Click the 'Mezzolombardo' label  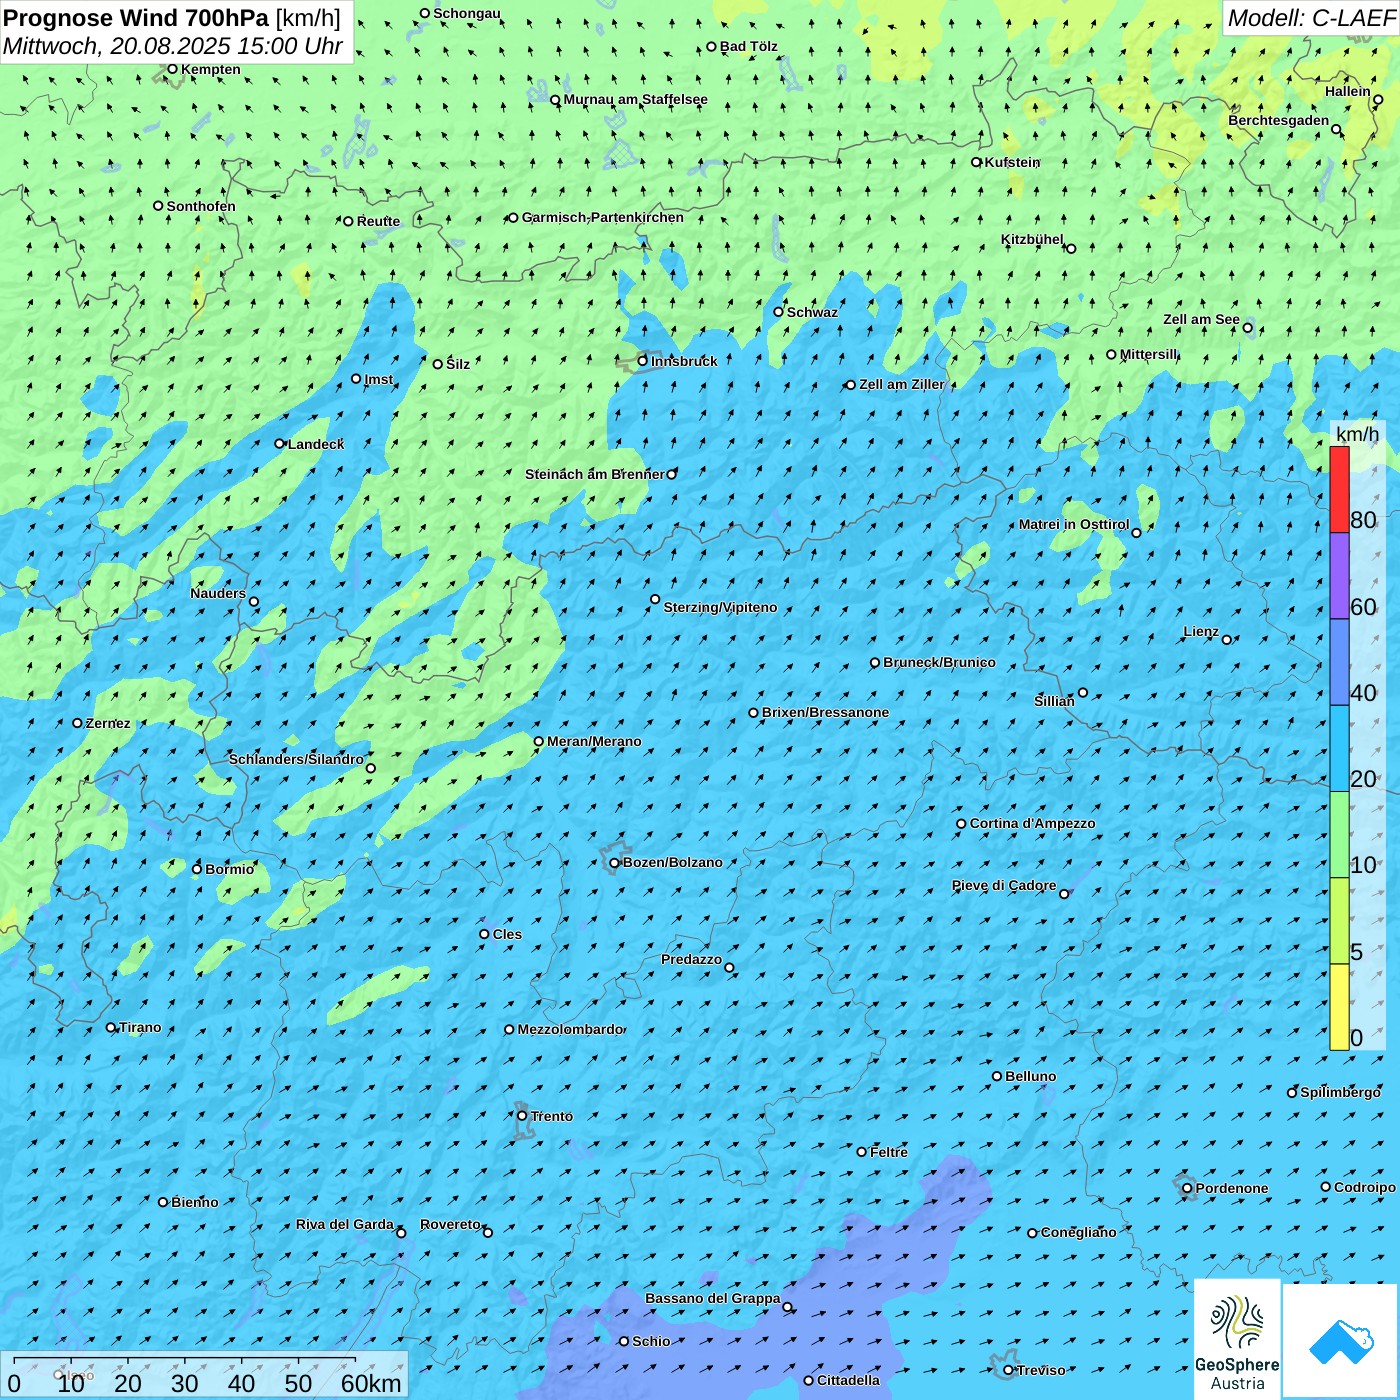570,1029
